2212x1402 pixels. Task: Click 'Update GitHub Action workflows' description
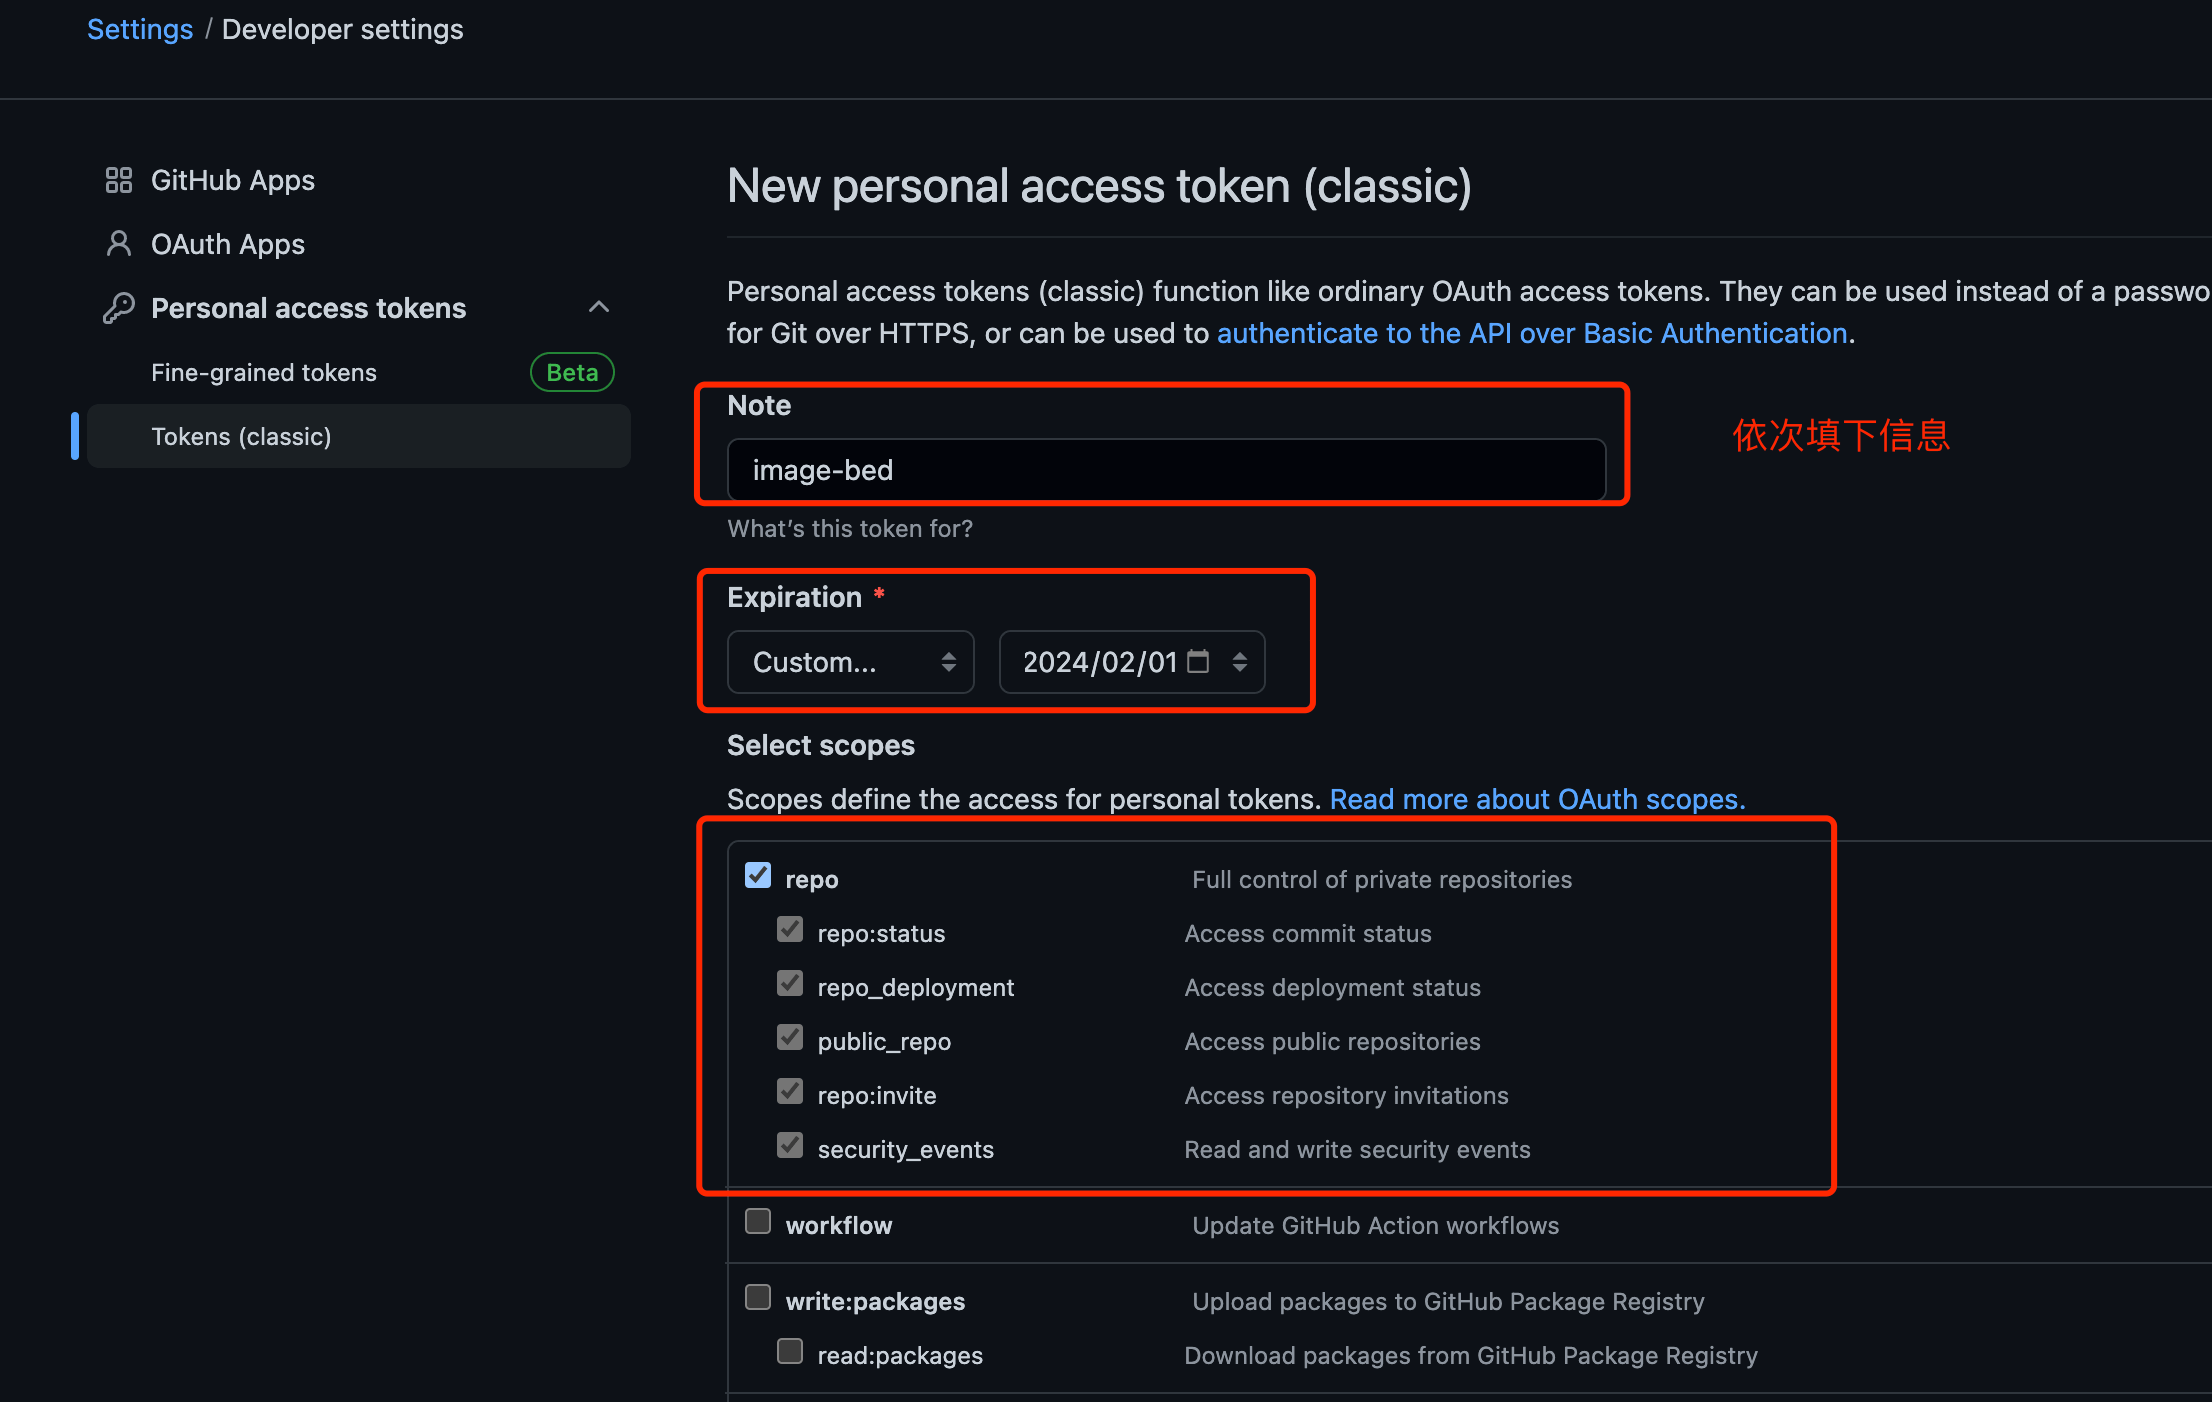pyautogui.click(x=1375, y=1225)
